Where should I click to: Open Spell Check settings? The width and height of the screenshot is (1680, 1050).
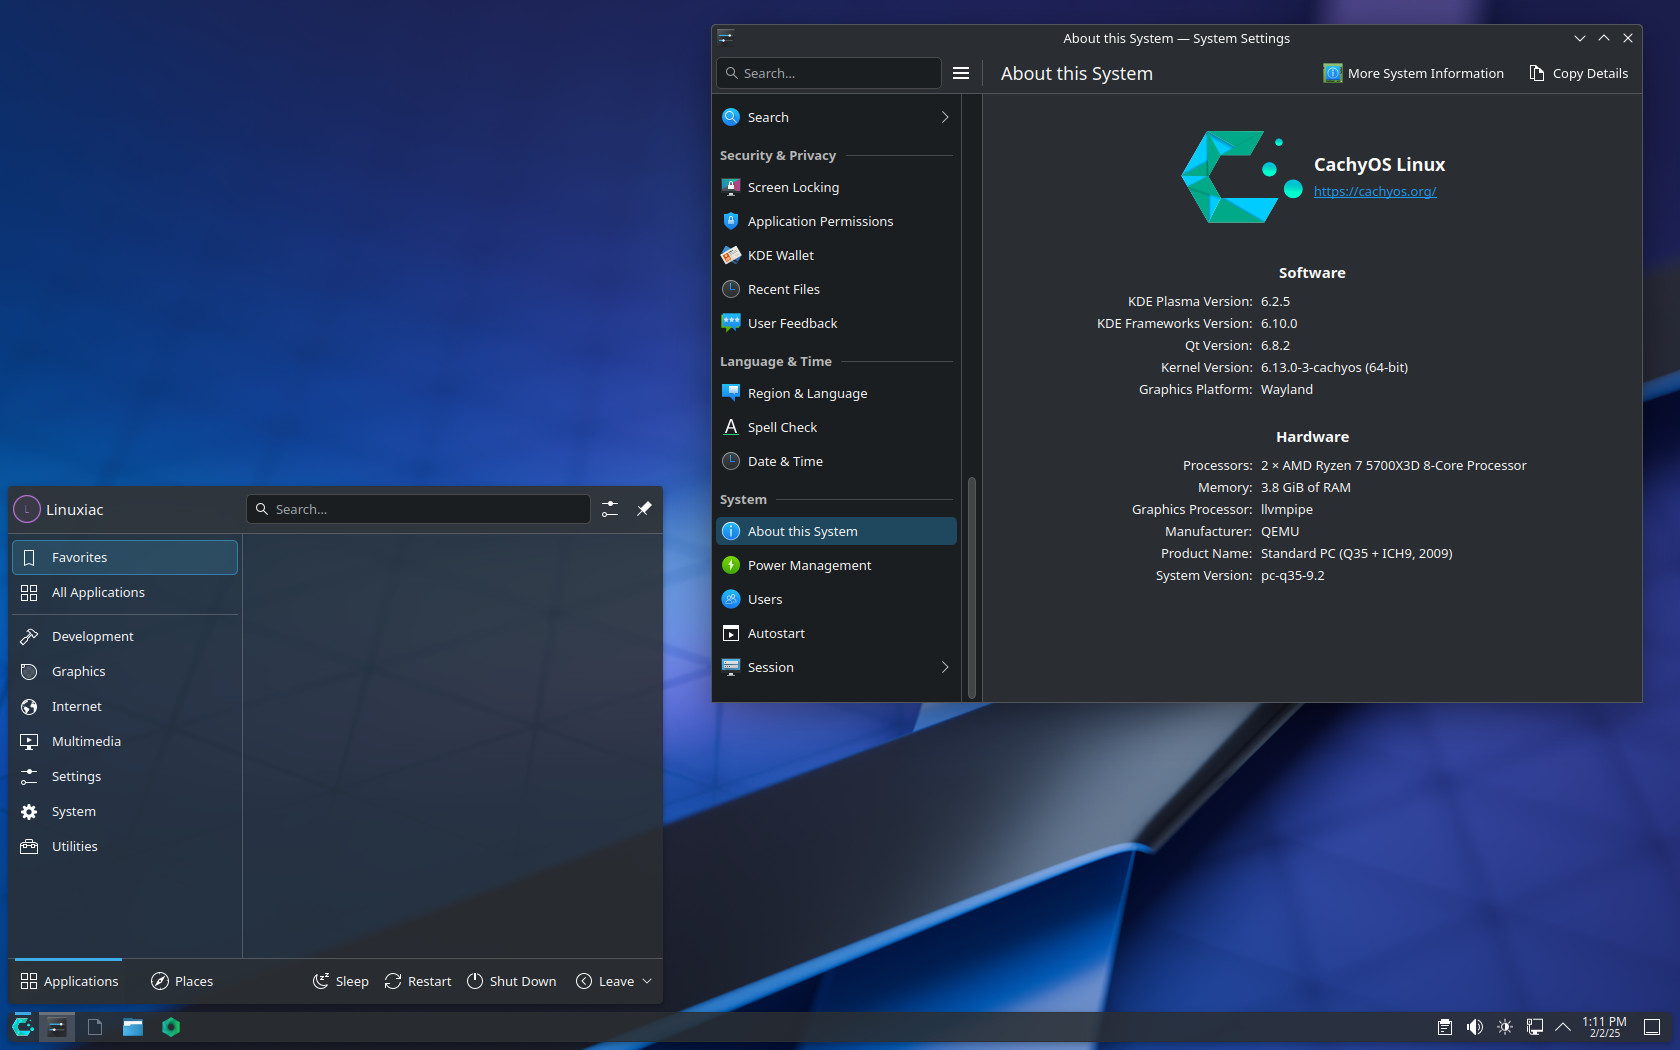[836, 427]
